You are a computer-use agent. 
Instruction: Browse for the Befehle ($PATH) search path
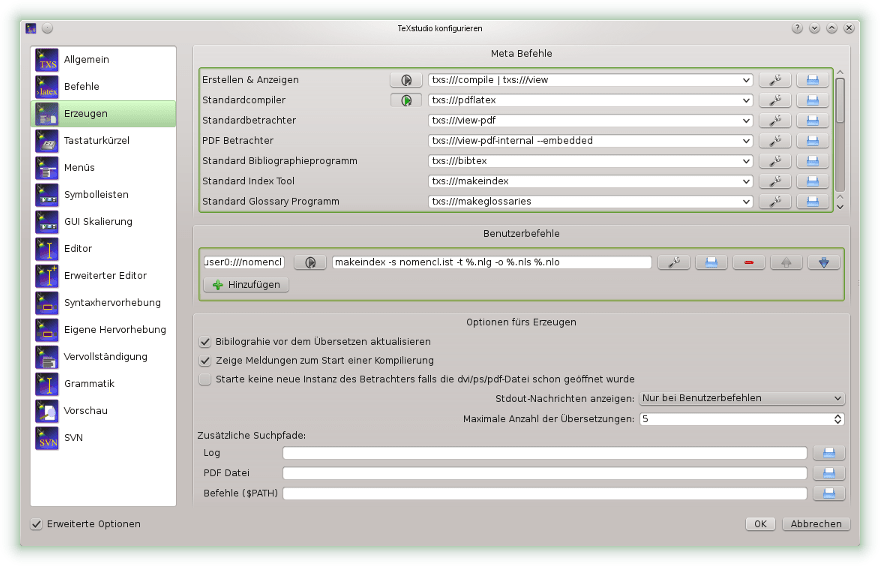pyautogui.click(x=829, y=494)
